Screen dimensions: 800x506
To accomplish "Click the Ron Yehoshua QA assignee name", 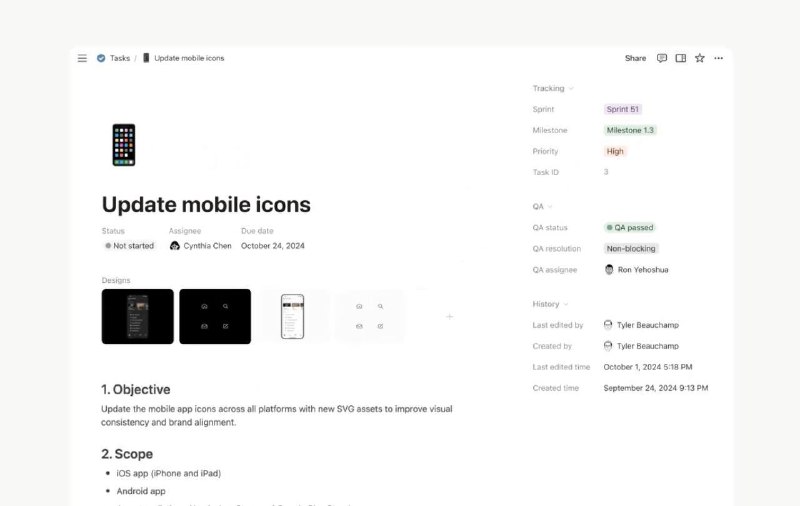I will (x=643, y=269).
